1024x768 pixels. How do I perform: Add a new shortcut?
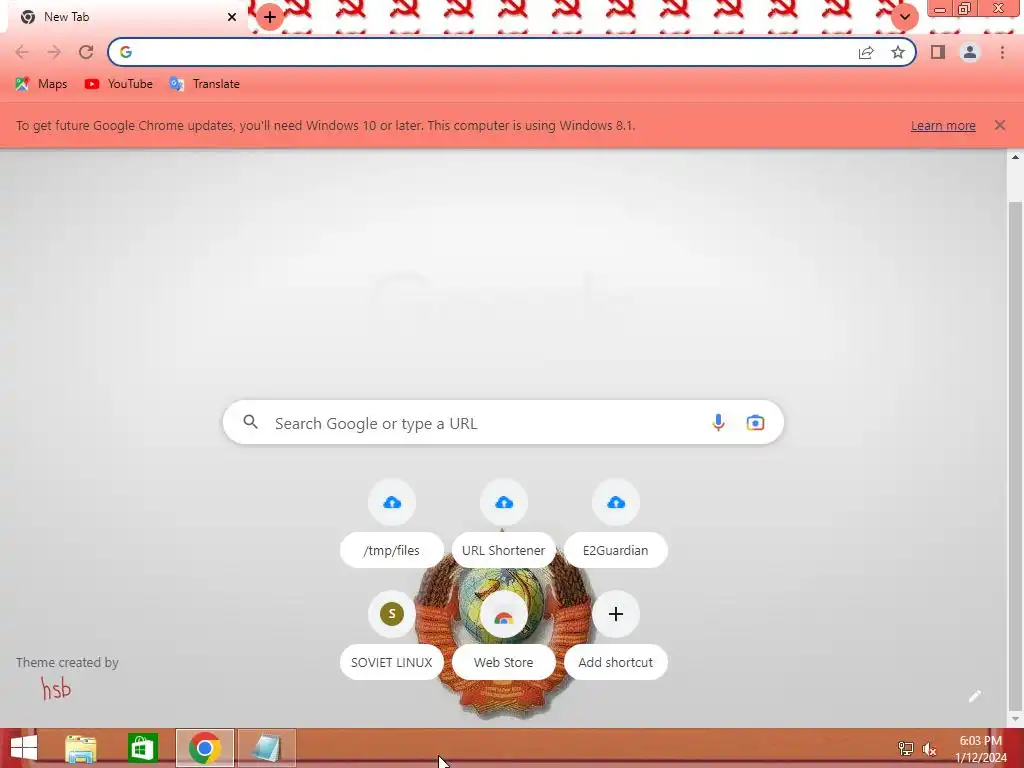click(x=615, y=635)
